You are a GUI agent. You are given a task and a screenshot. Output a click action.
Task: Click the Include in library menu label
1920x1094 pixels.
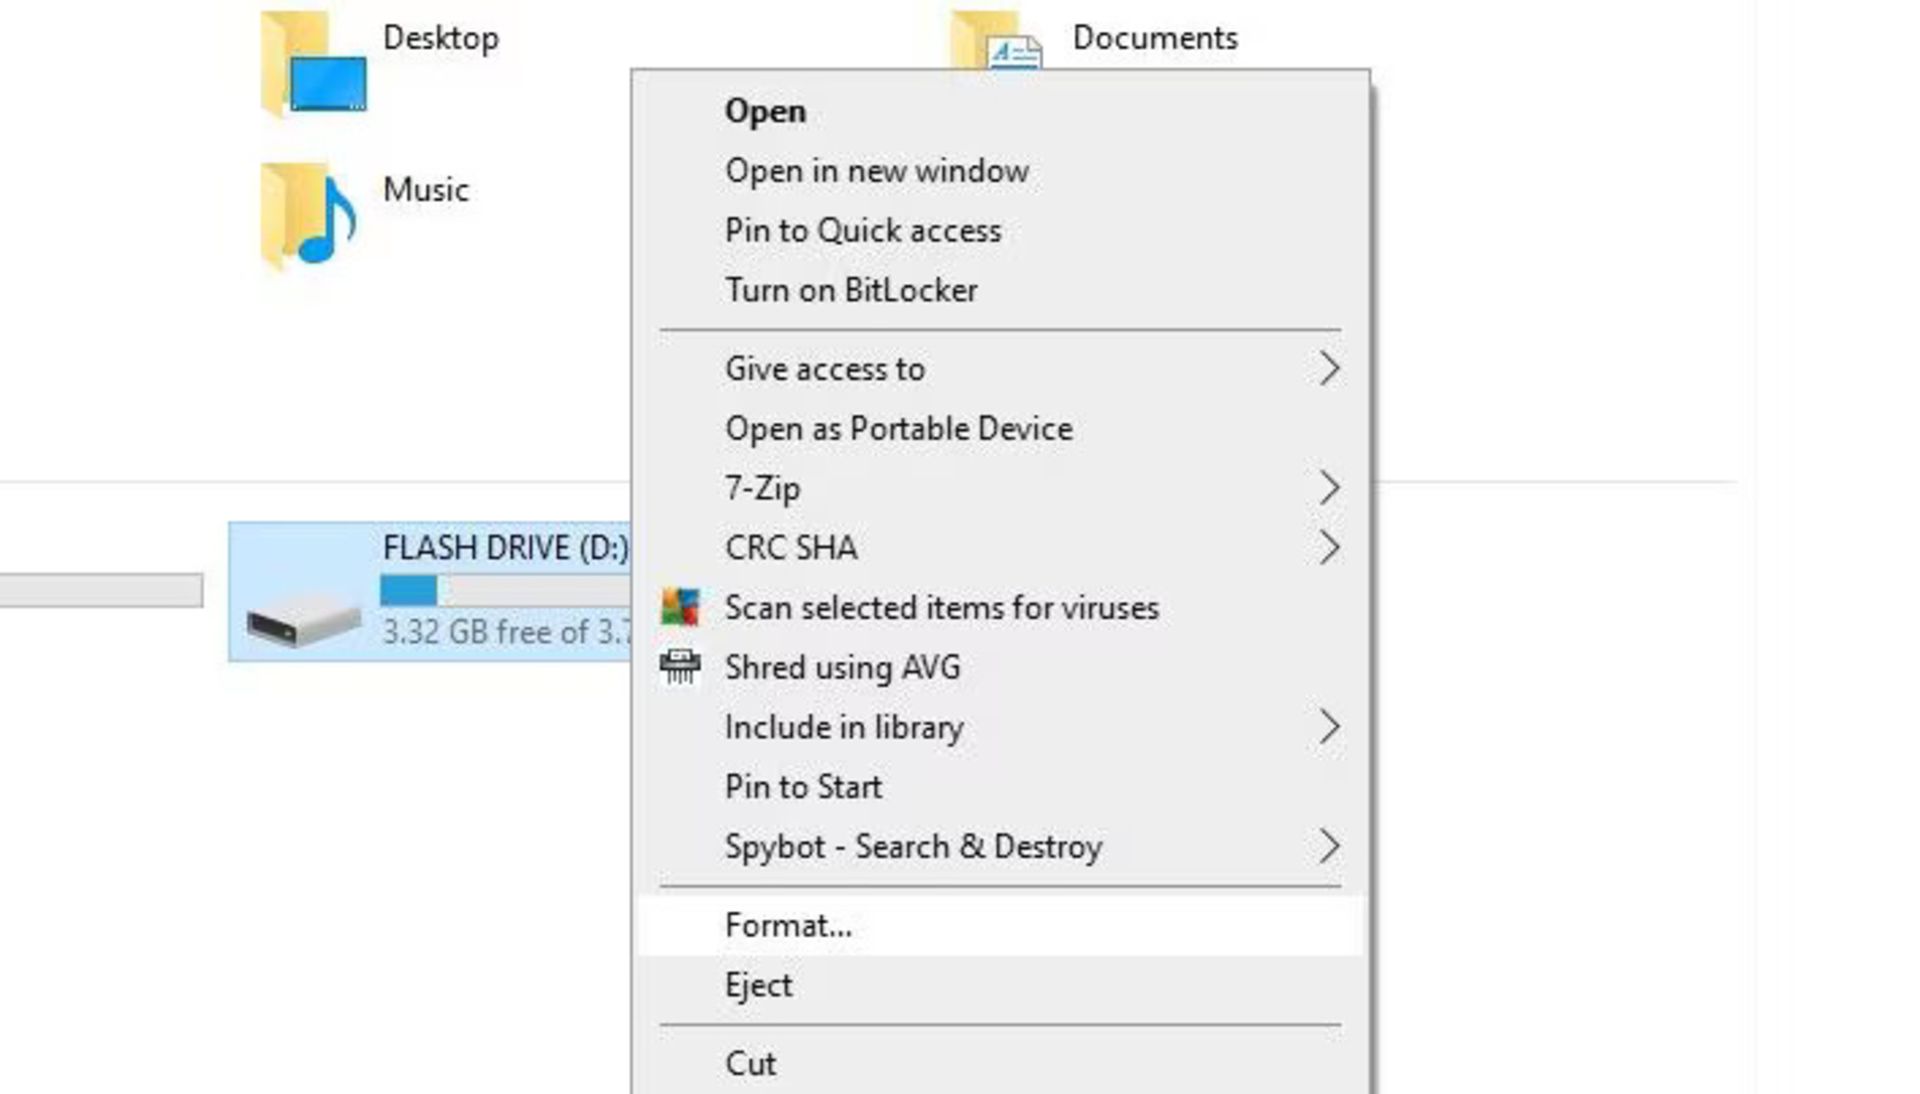(x=844, y=727)
